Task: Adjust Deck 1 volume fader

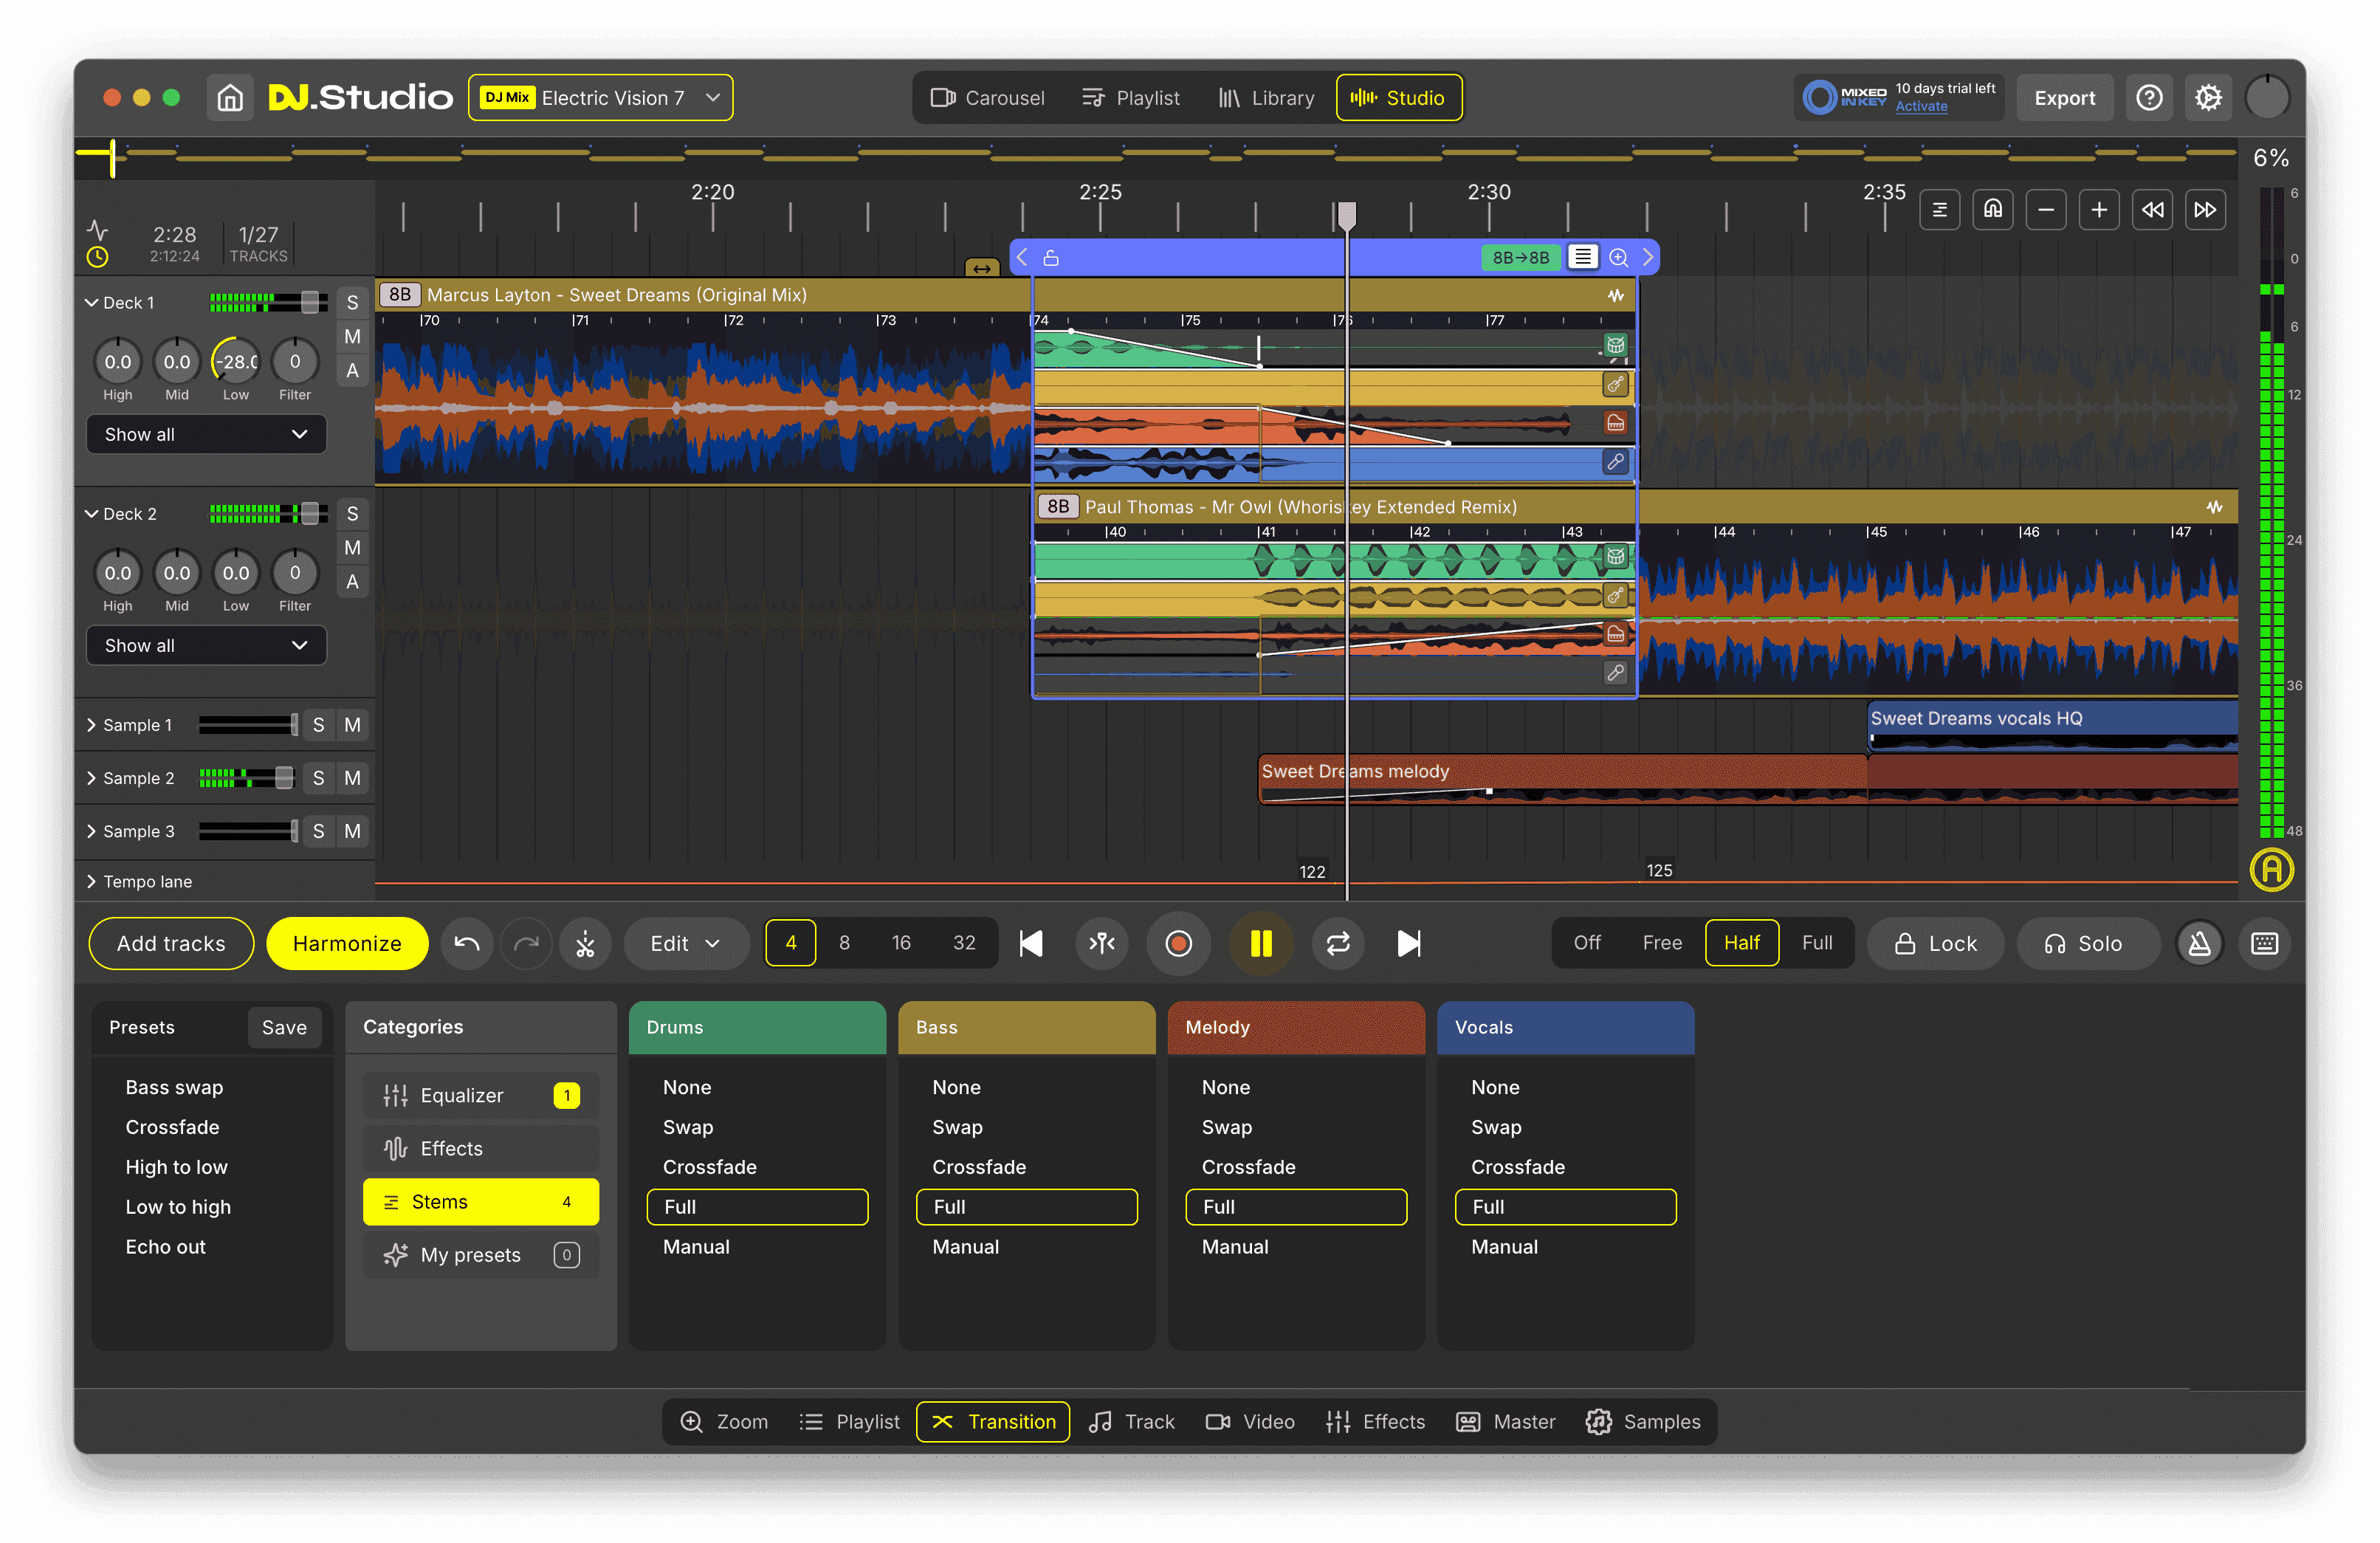Action: click(310, 302)
